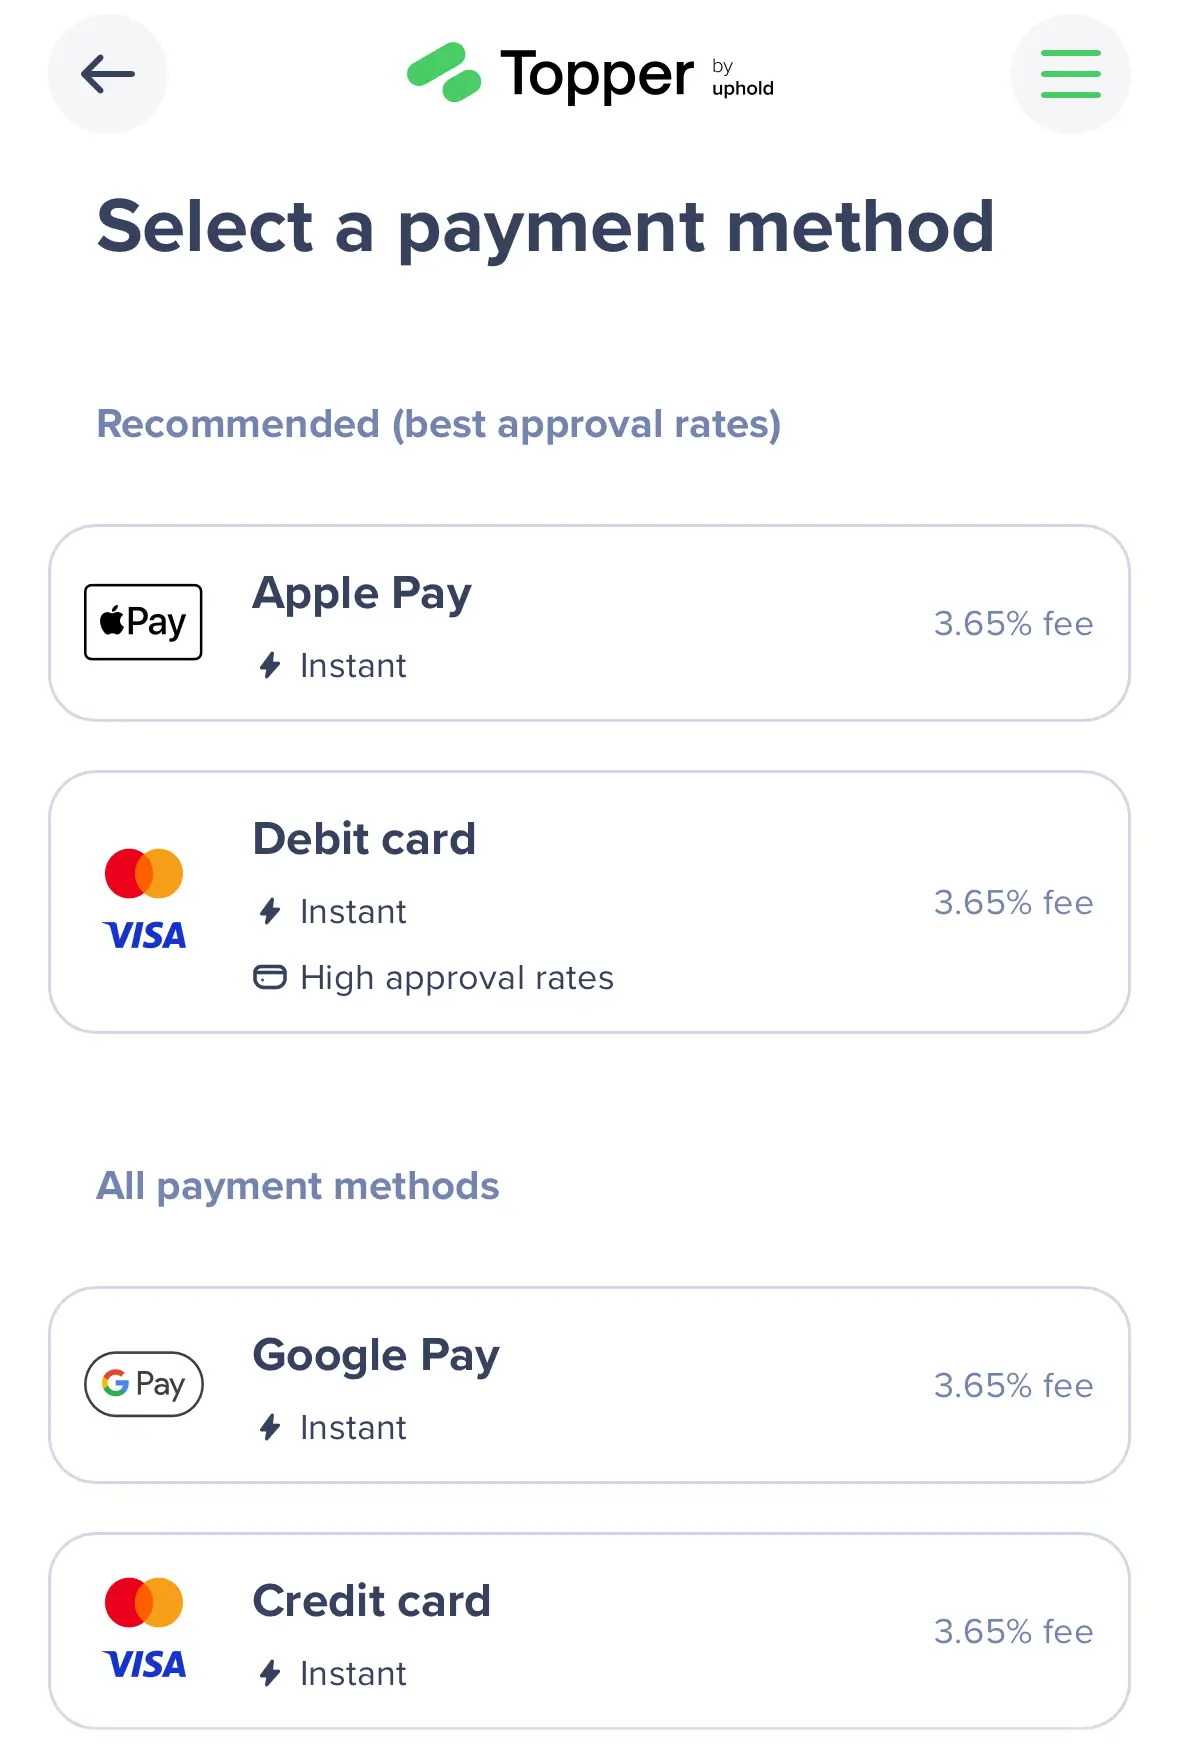Click the Topper green logo mark
The image size is (1179, 1760).
pyautogui.click(x=443, y=73)
